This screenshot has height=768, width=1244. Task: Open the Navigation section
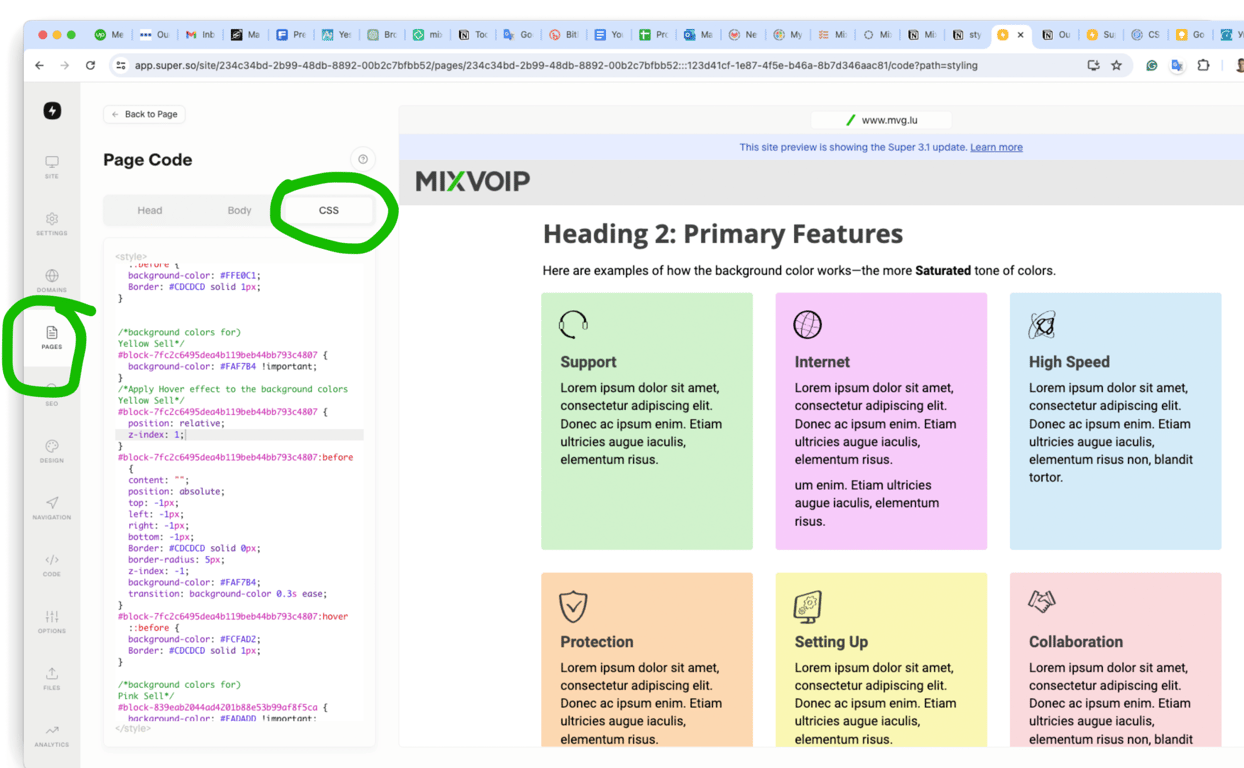52,508
